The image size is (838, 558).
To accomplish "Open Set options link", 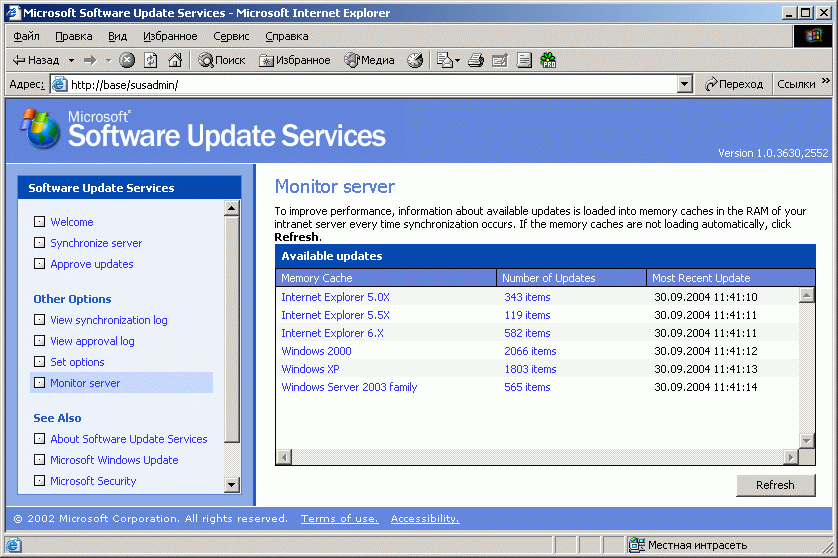I will [x=77, y=362].
